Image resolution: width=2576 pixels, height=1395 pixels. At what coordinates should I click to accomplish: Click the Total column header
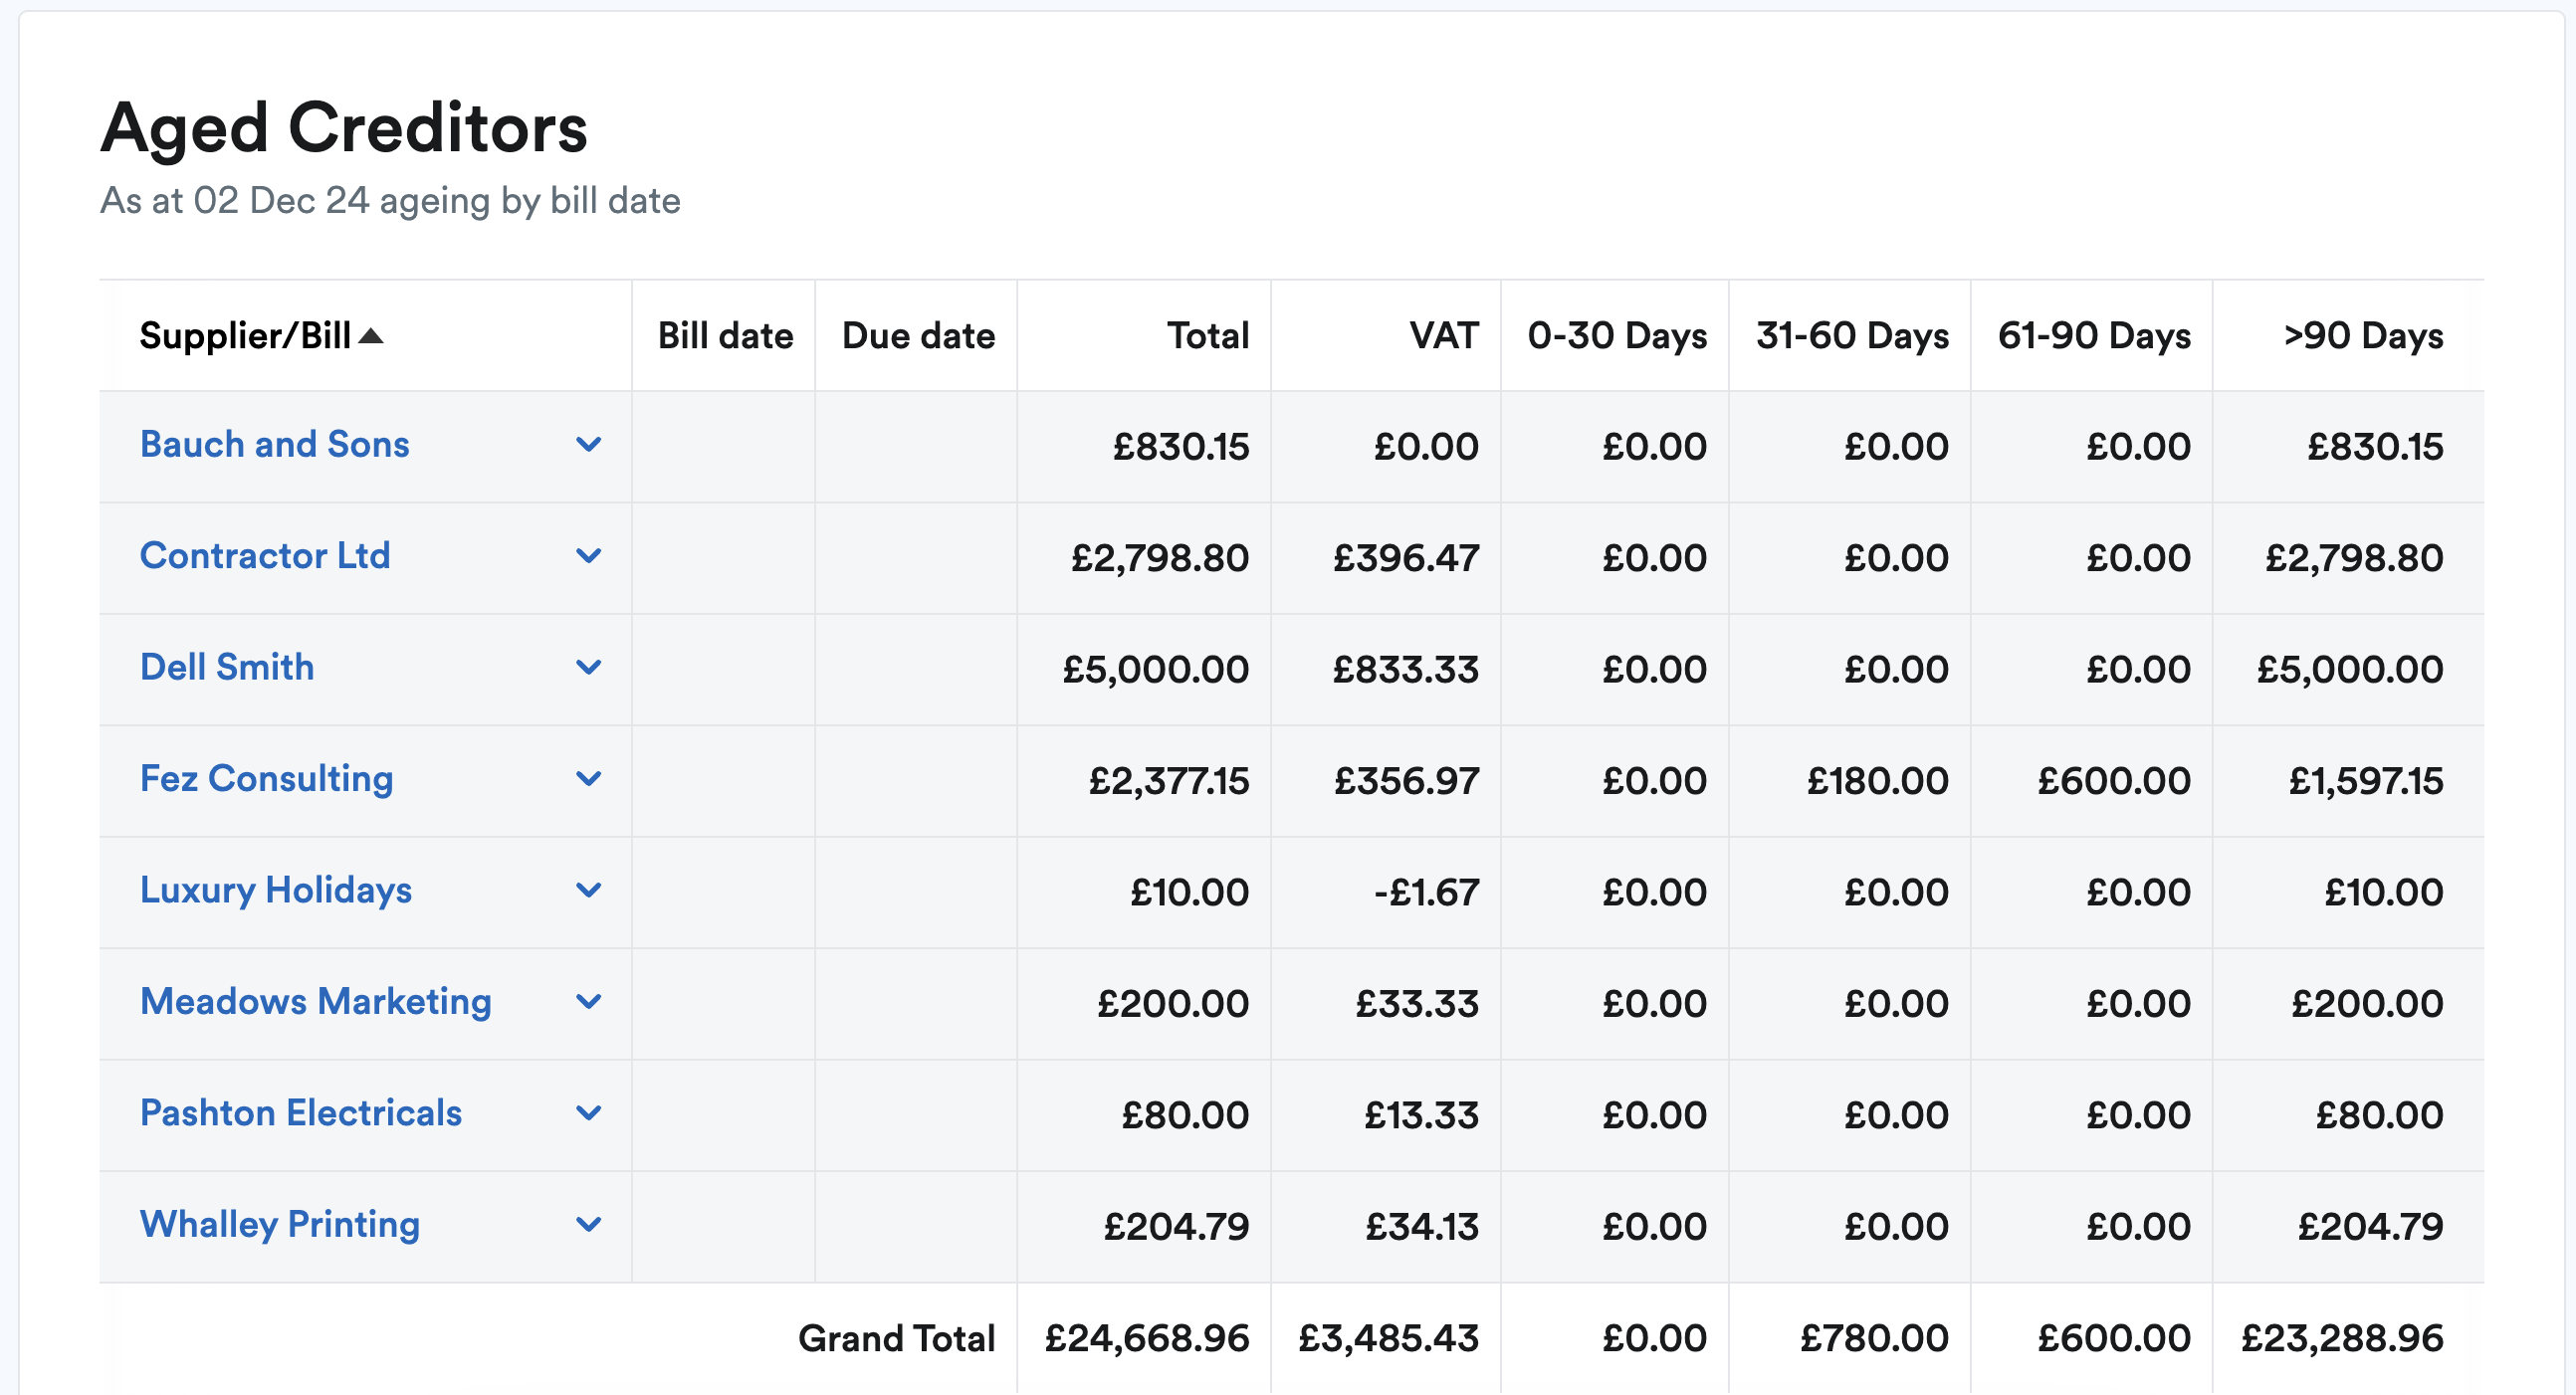click(1207, 336)
